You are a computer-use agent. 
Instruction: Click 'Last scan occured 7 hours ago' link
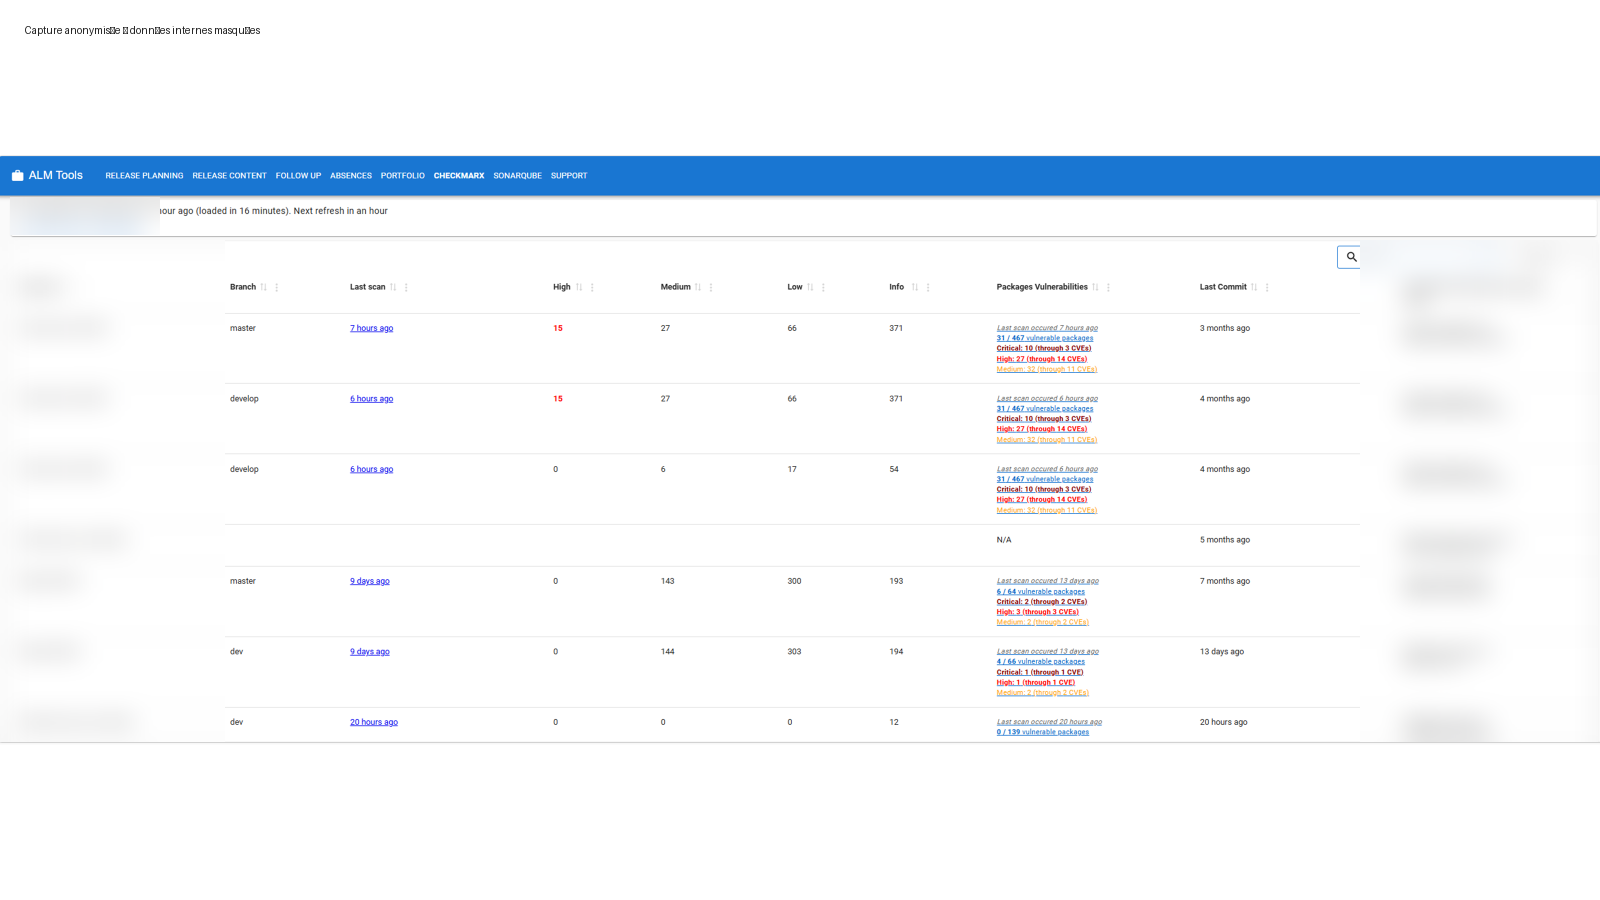pyautogui.click(x=1047, y=328)
